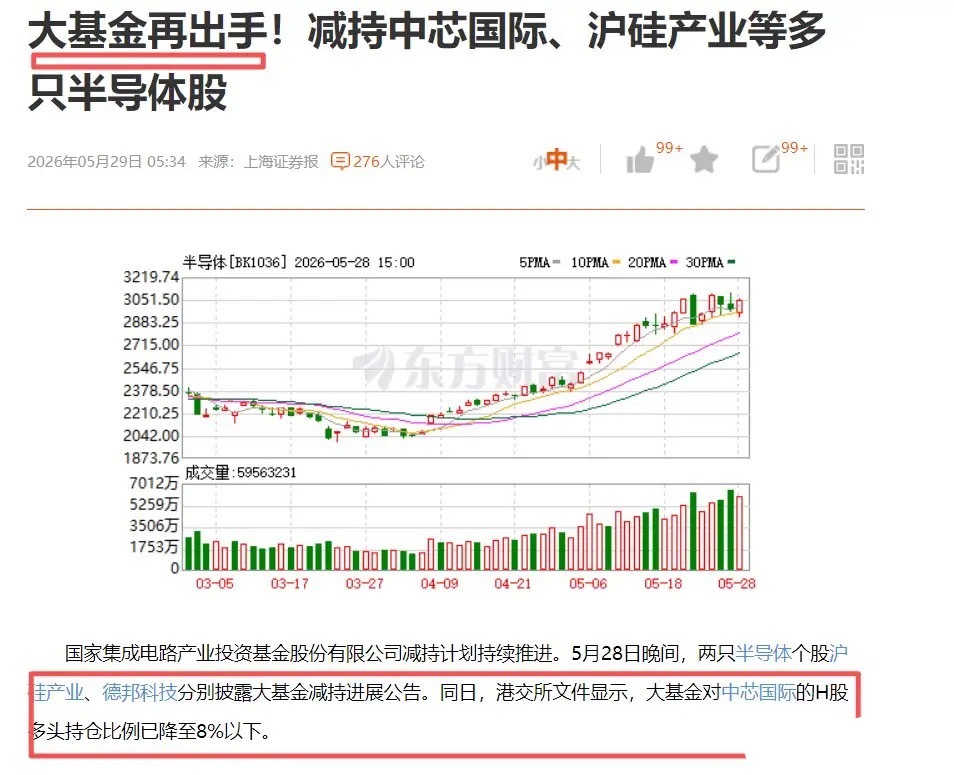Show the QR code icon

tap(849, 159)
